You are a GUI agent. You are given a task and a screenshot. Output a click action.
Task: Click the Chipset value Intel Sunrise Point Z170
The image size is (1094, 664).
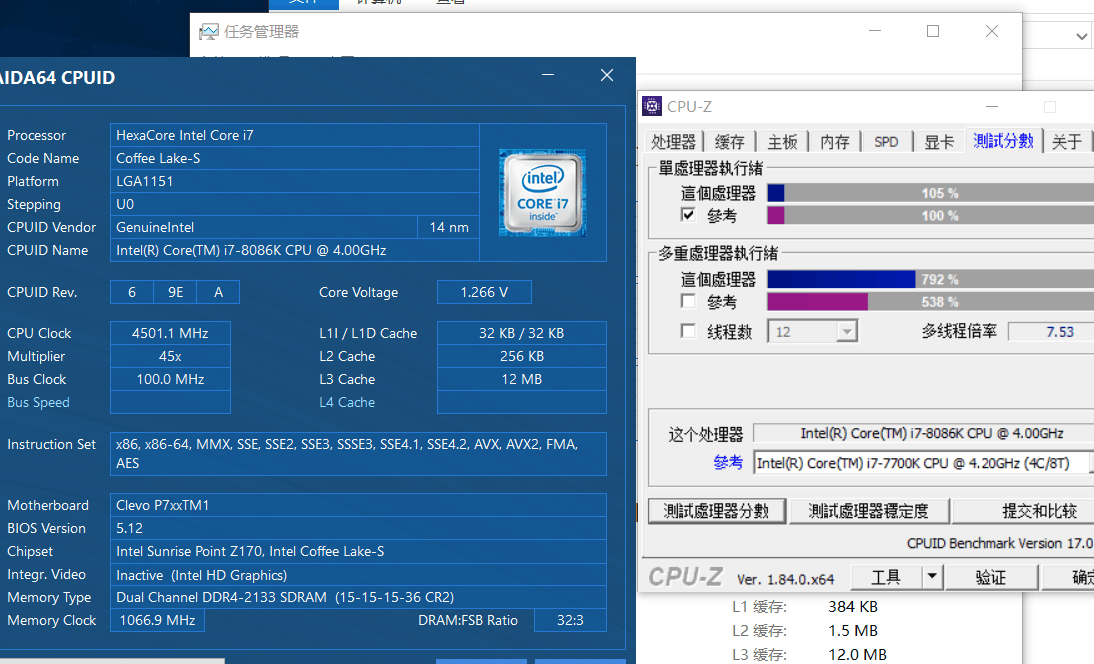pyautogui.click(x=359, y=551)
